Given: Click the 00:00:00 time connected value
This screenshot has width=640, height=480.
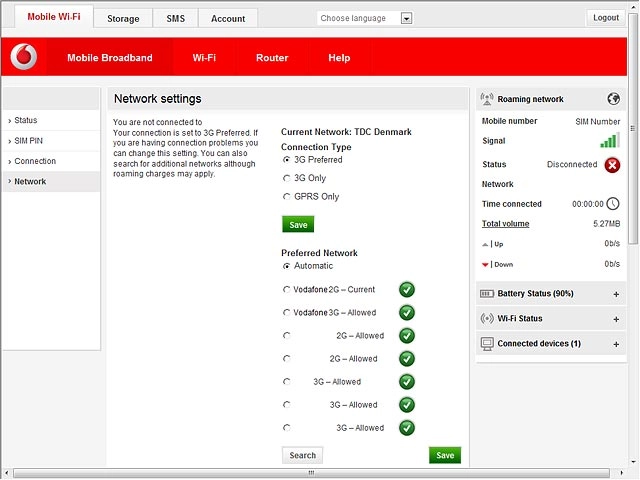Looking at the screenshot, I should click(587, 204).
